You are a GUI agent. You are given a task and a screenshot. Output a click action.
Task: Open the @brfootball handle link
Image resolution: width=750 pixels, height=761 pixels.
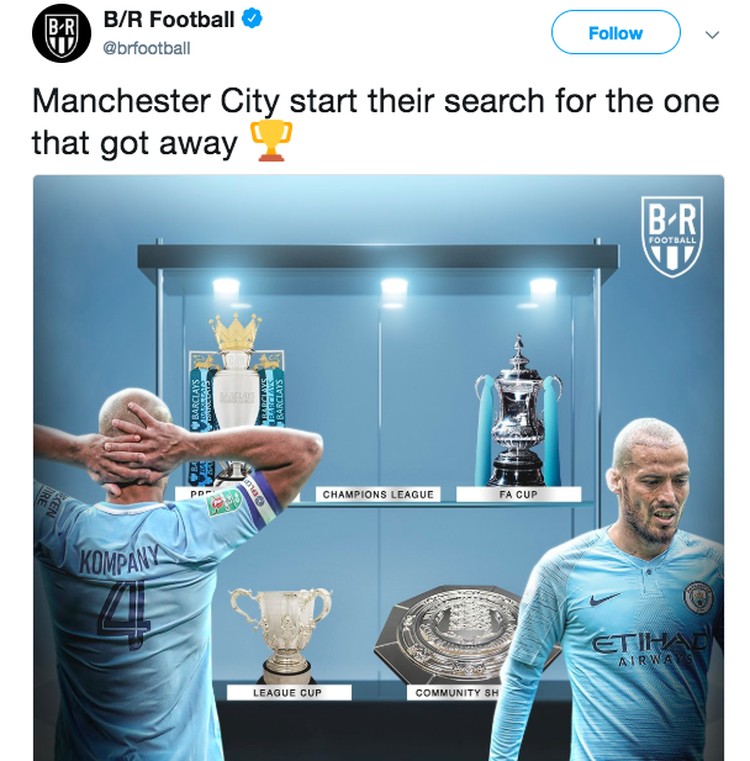click(x=147, y=49)
